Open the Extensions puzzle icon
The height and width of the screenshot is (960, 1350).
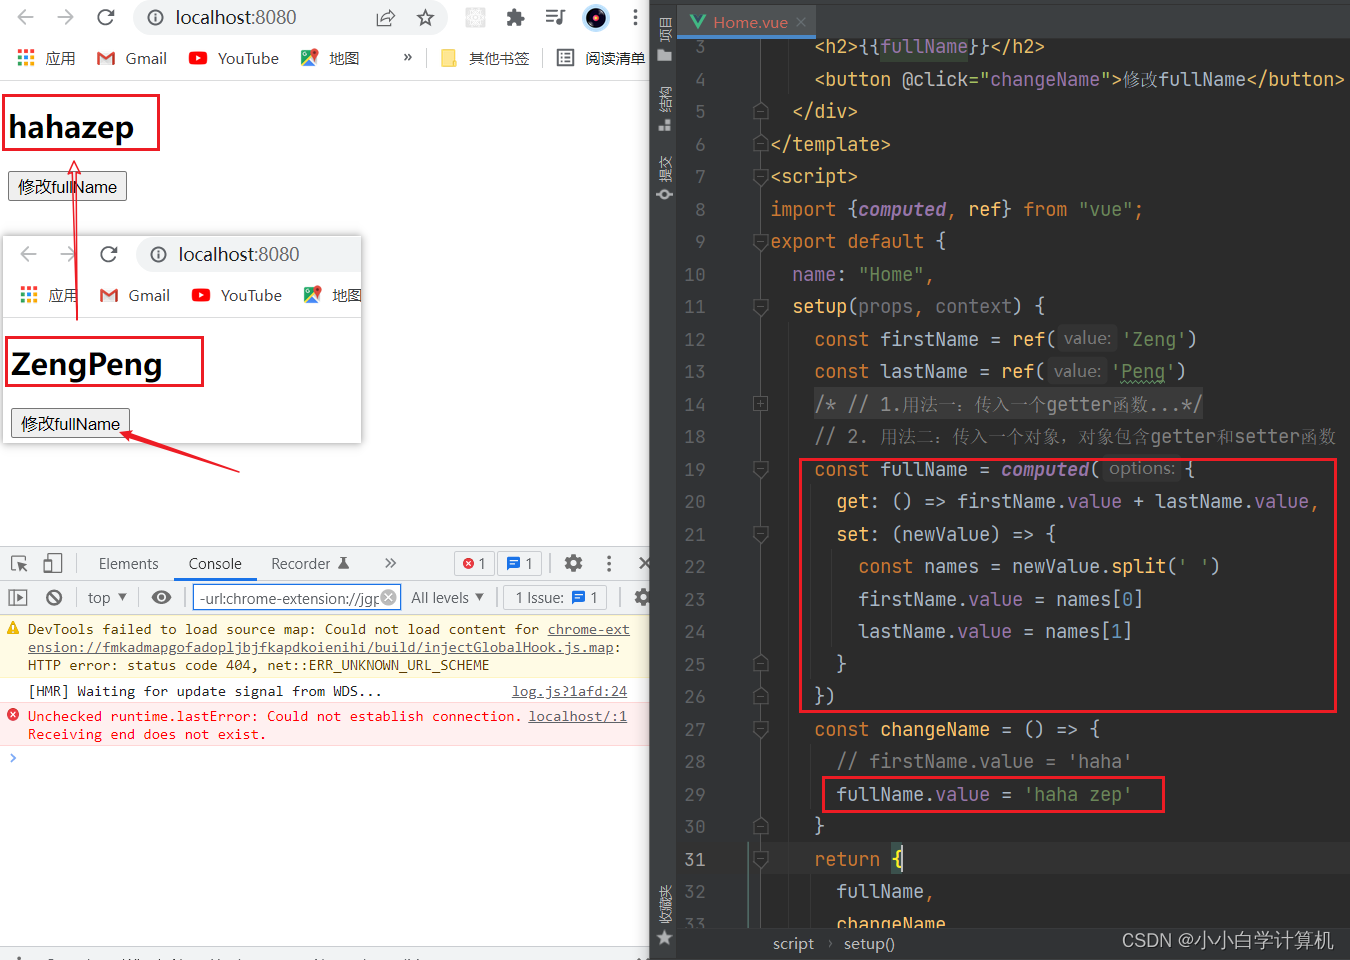(515, 18)
